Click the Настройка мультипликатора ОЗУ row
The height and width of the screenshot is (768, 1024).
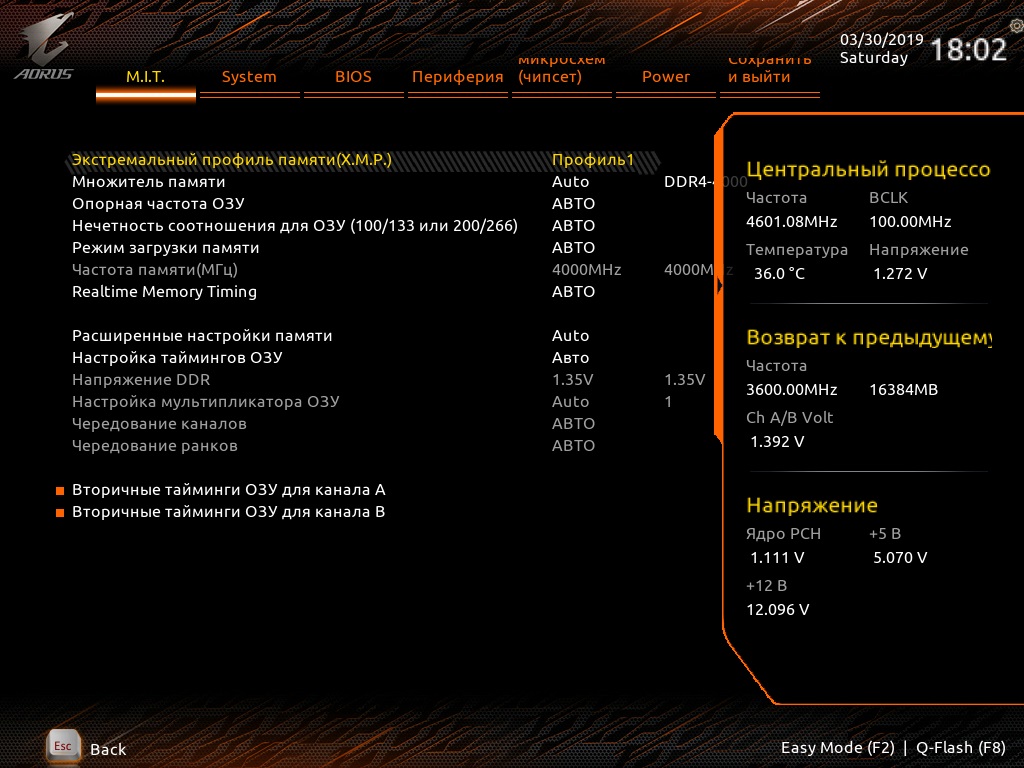206,402
